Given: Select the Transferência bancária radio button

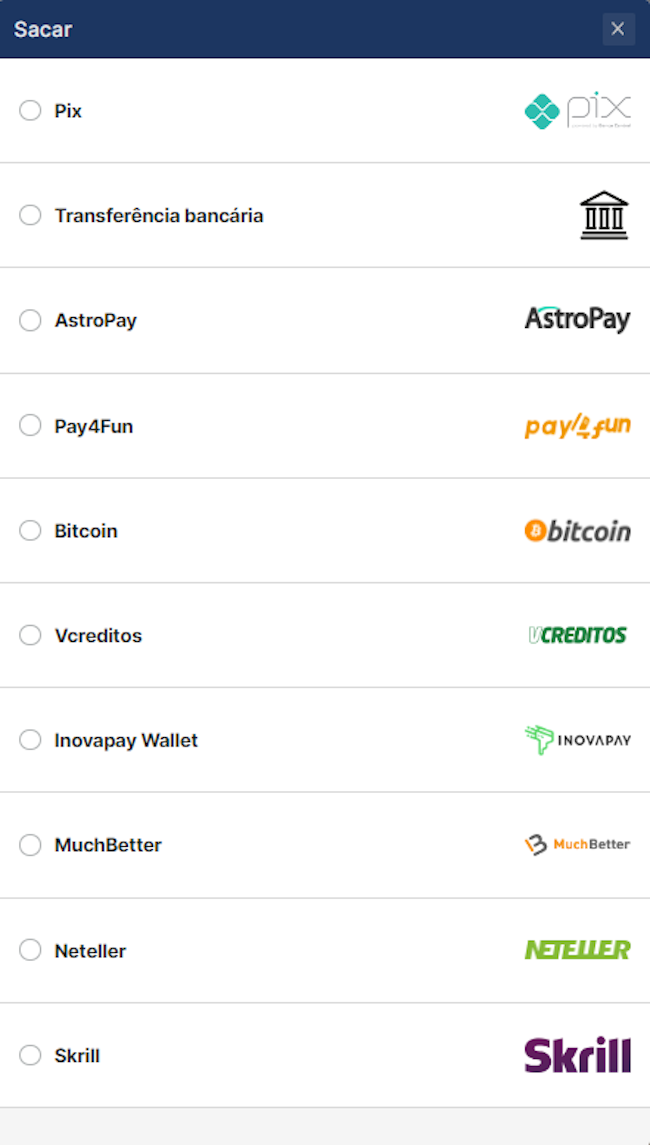Looking at the screenshot, I should tap(30, 215).
